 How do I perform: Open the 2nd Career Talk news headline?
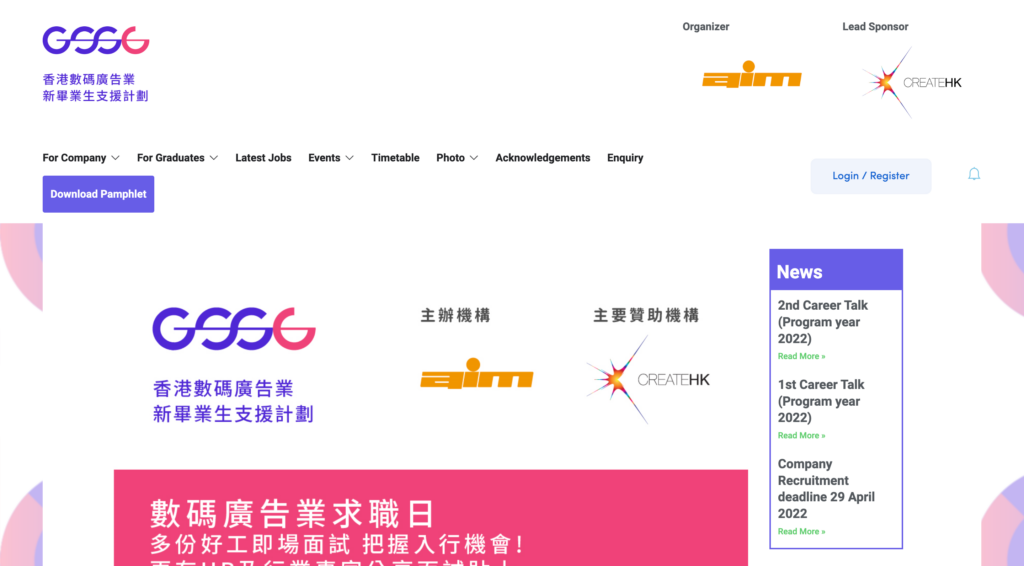click(823, 322)
